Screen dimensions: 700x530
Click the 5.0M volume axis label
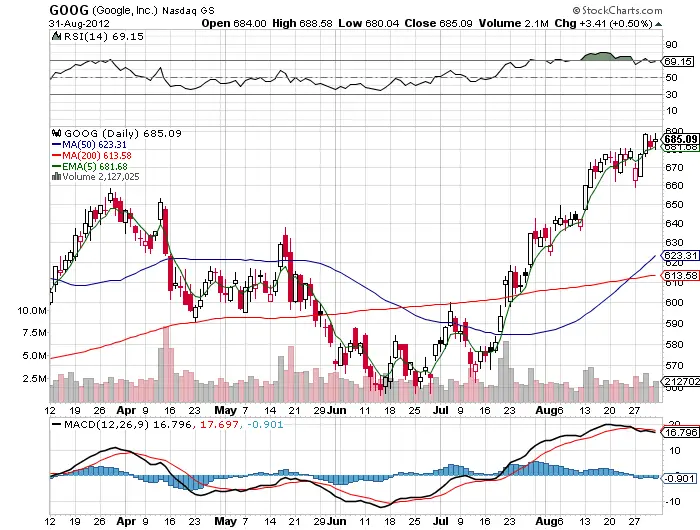point(35,356)
